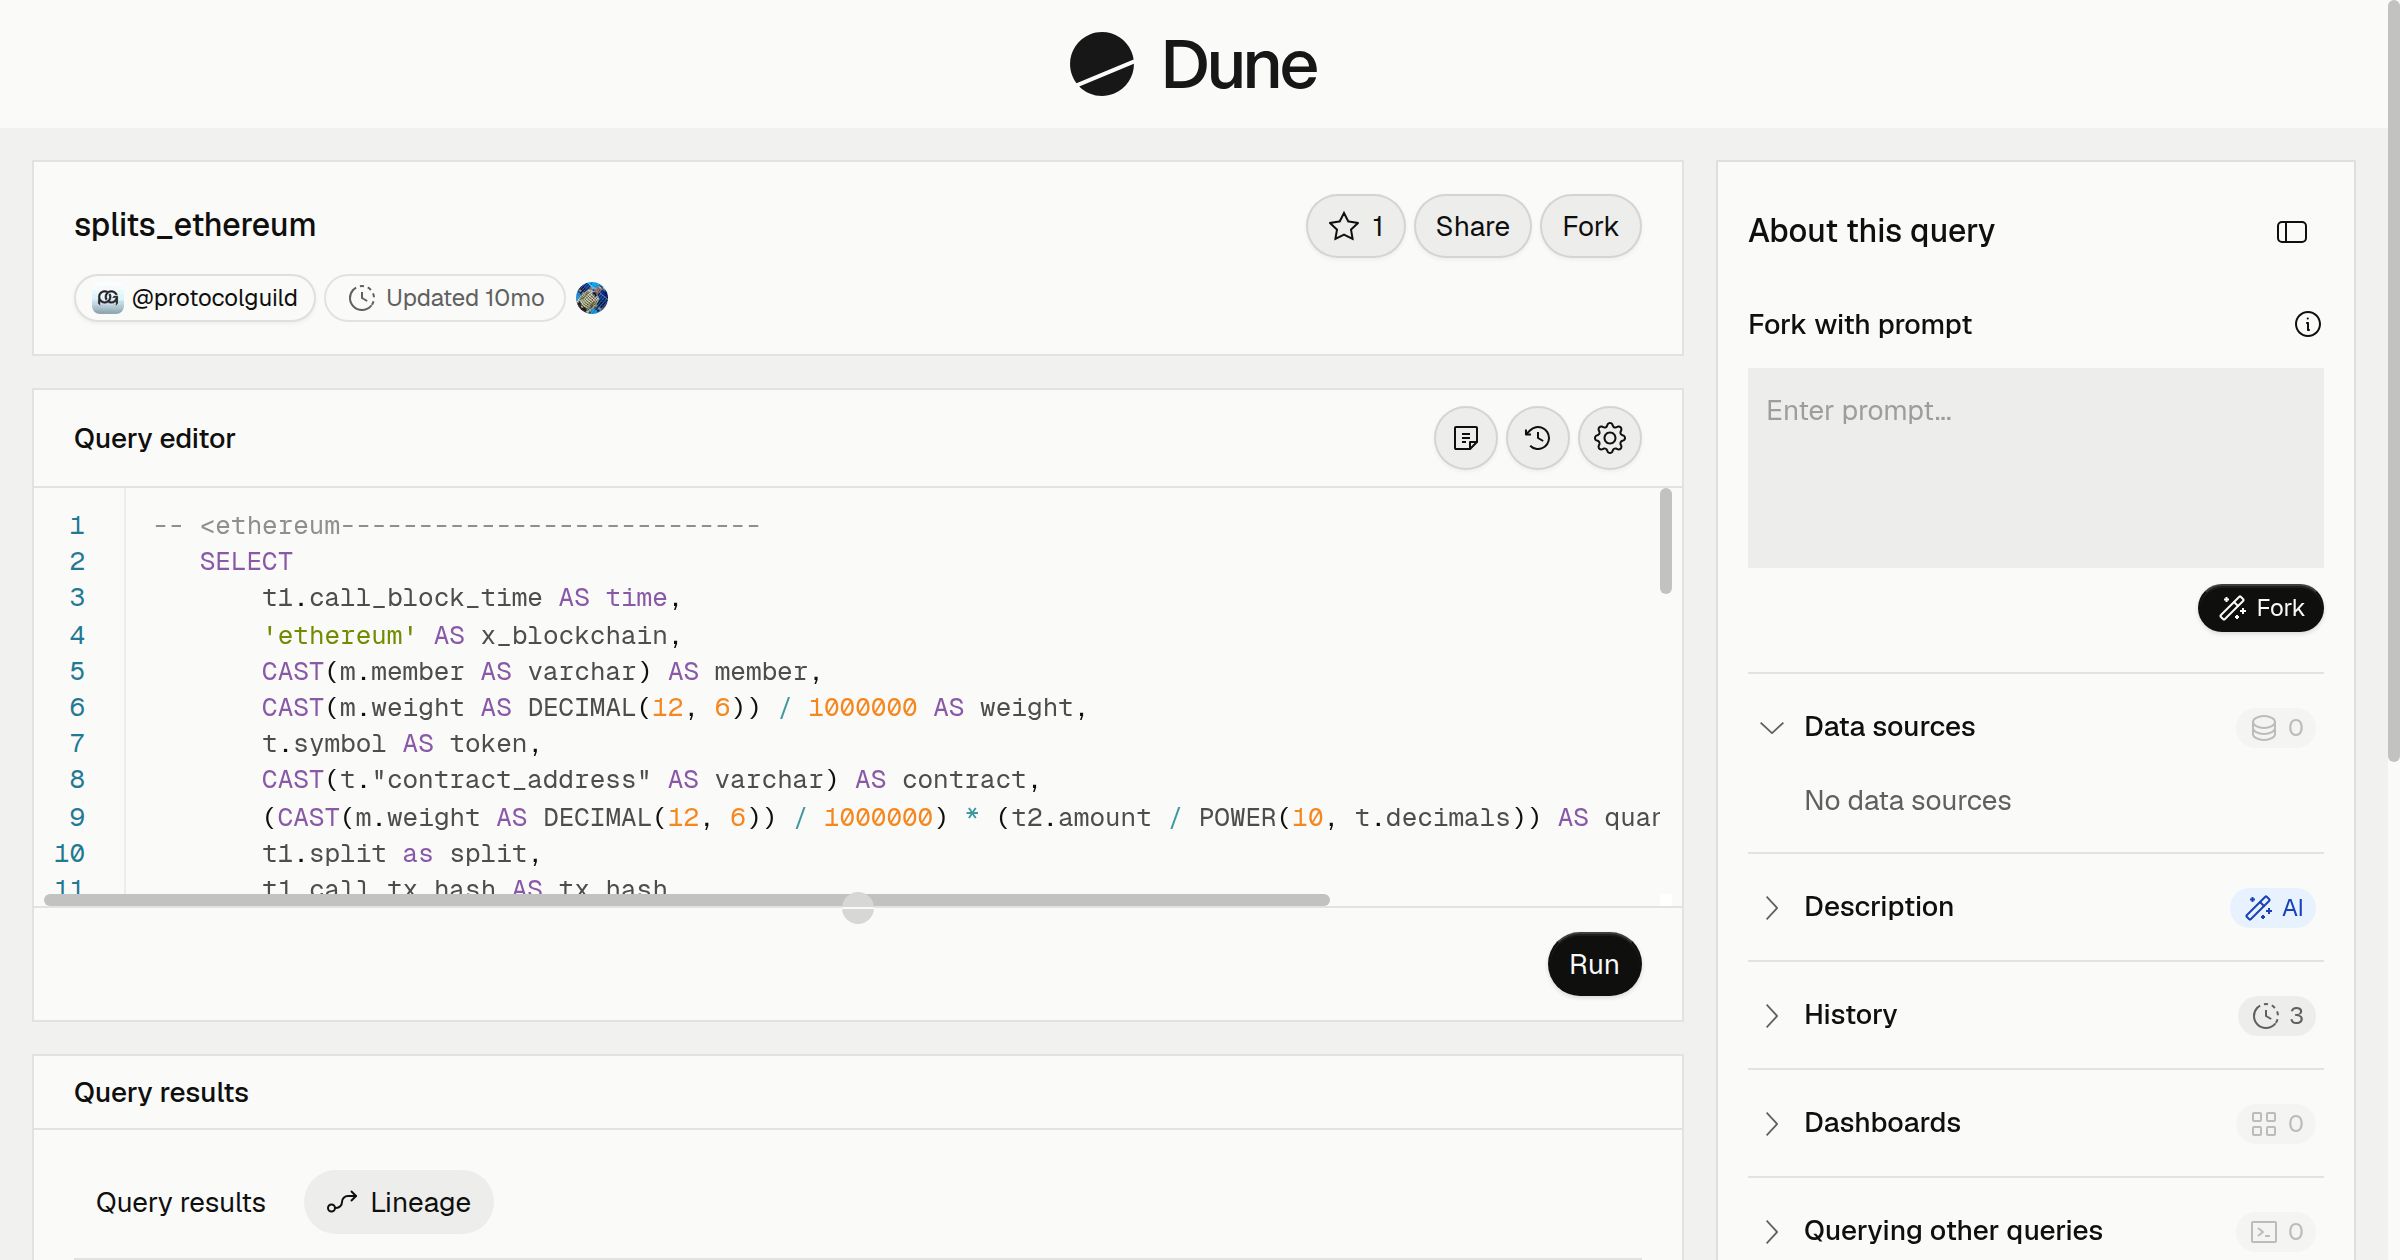Expand the Dashboards section
The image size is (2400, 1260).
[1772, 1123]
